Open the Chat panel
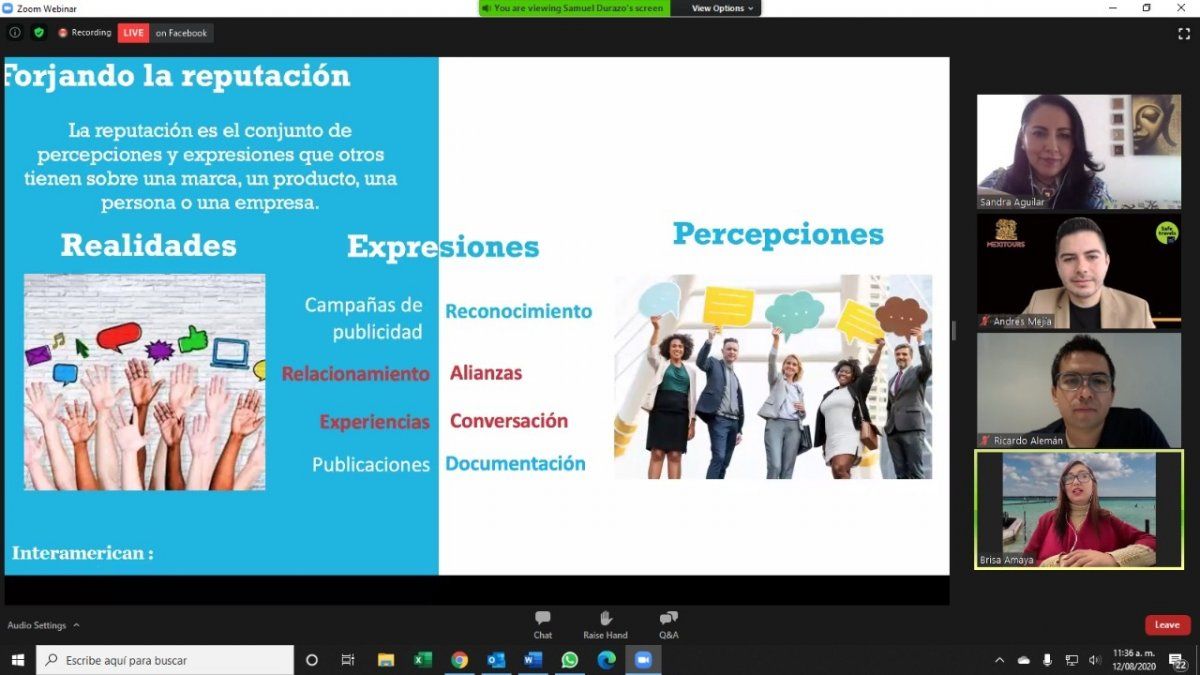Image resolution: width=1200 pixels, height=675 pixels. (542, 624)
